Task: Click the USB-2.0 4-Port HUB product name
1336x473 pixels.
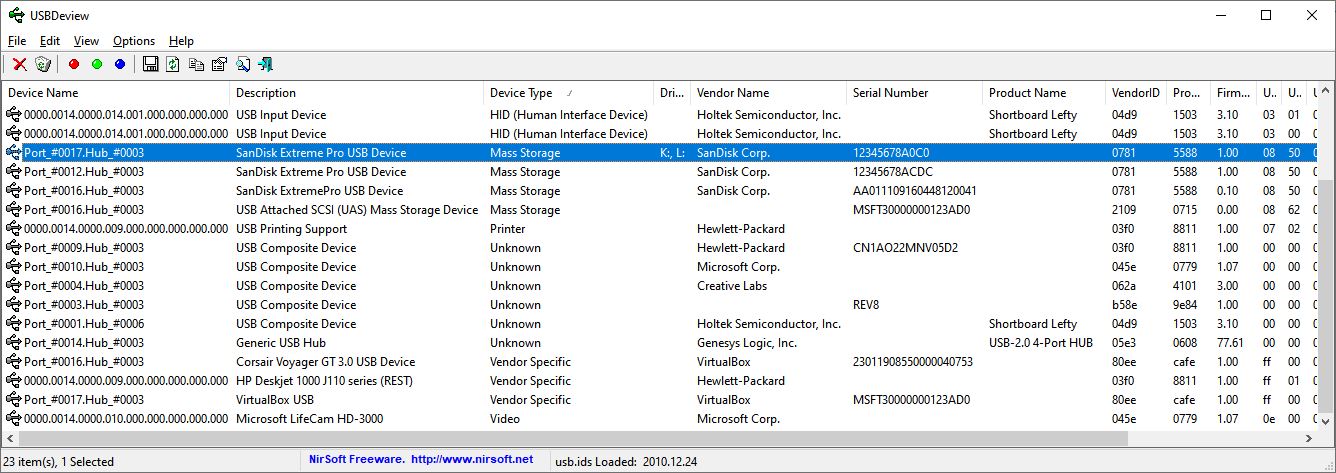Action: tap(1041, 343)
